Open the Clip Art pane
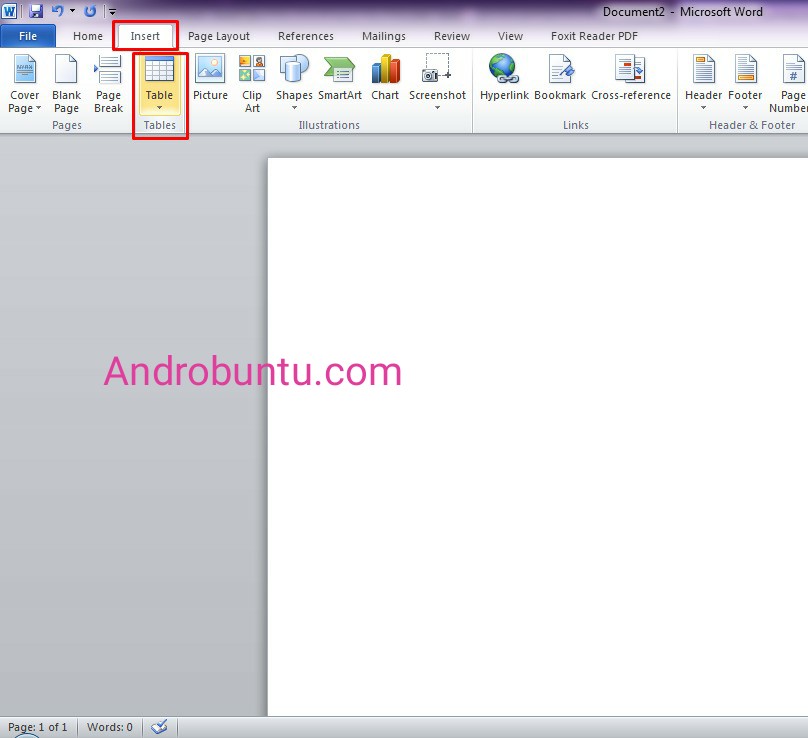 (252, 83)
